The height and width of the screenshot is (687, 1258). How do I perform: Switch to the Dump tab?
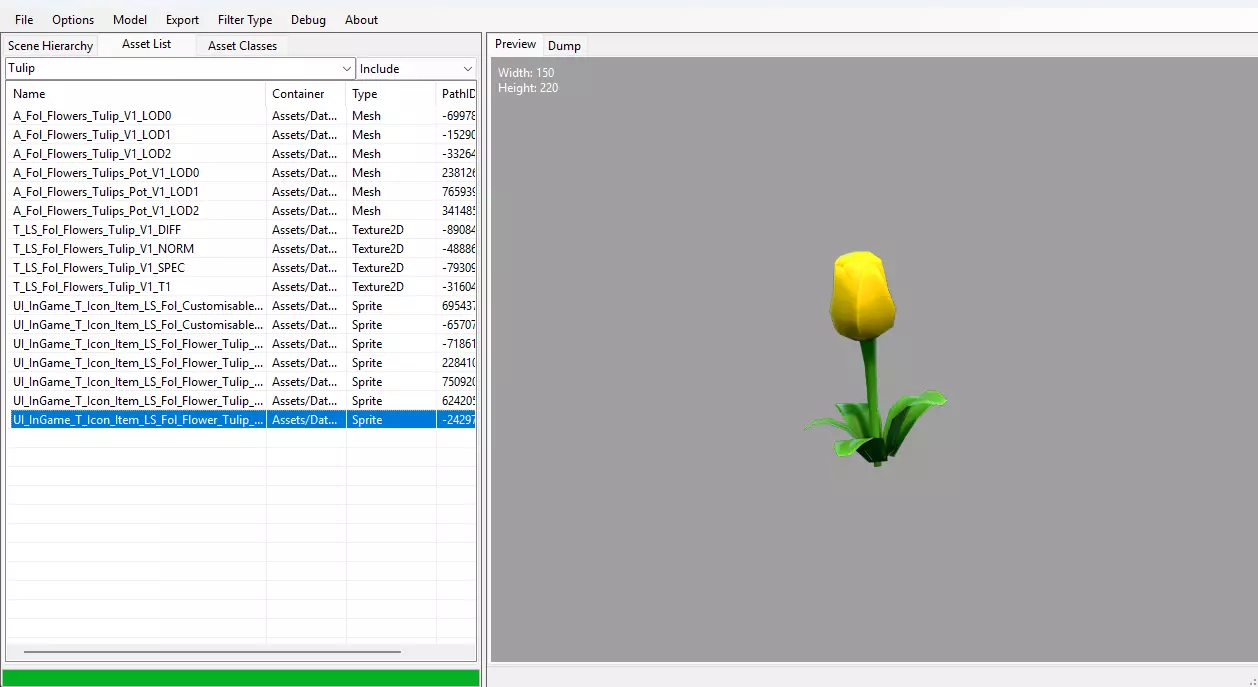coord(564,46)
